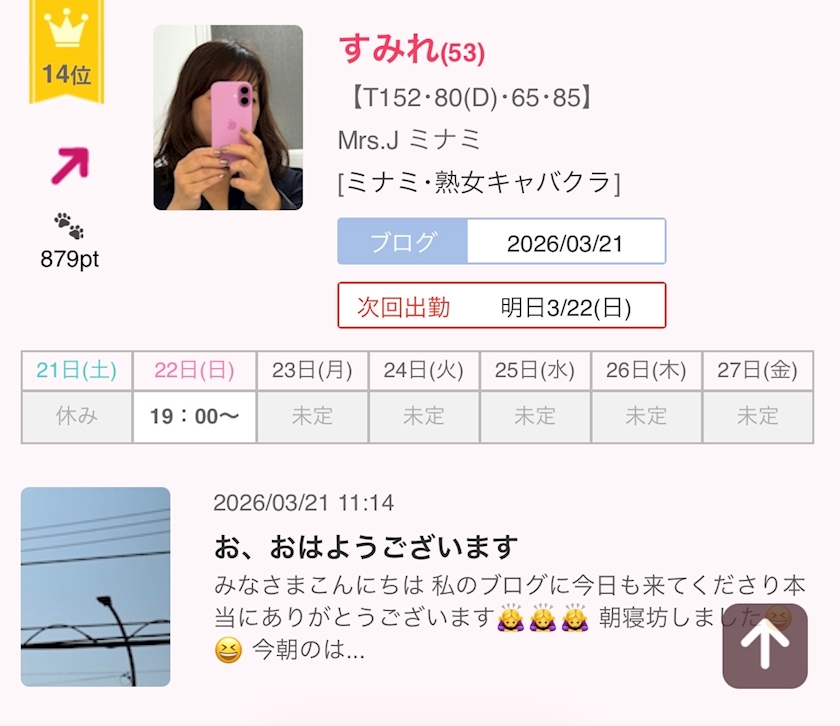Click the 19:00〜 shift time cell
Screen dimensions: 840x726
[x=194, y=416]
